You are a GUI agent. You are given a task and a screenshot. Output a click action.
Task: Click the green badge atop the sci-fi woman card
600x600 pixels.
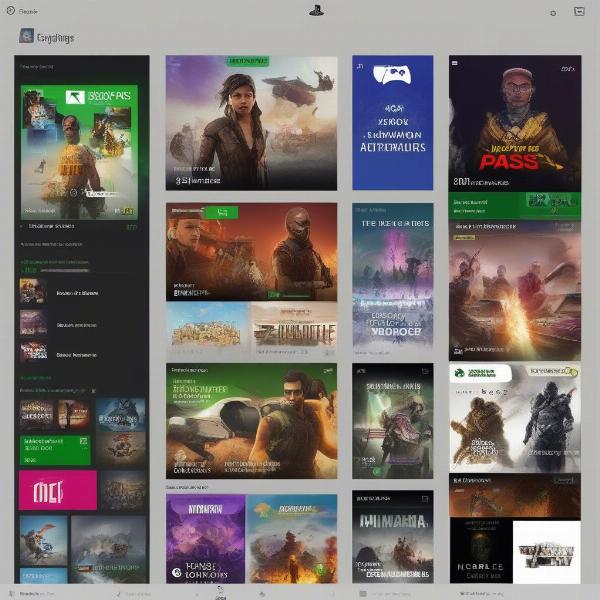pyautogui.click(x=248, y=61)
